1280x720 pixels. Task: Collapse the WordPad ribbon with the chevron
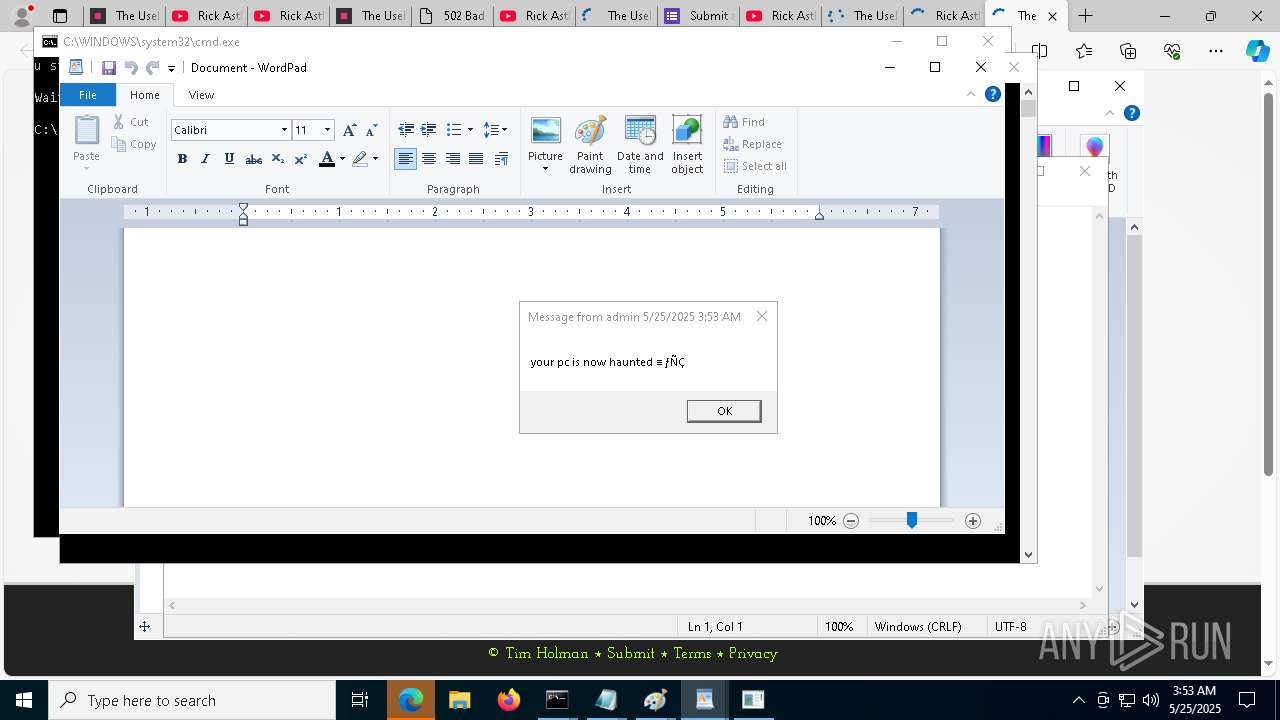[970, 94]
